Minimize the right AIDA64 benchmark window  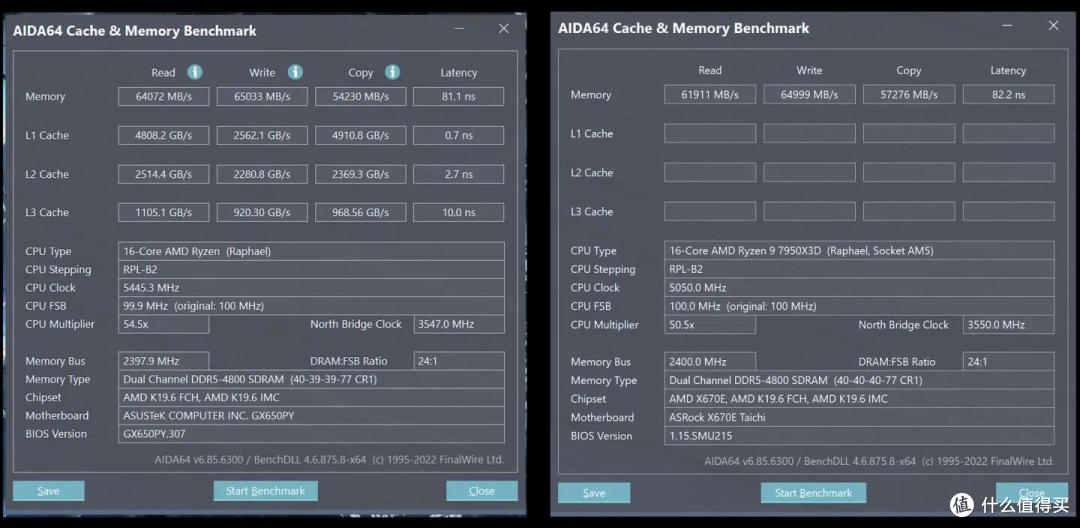coord(1008,26)
